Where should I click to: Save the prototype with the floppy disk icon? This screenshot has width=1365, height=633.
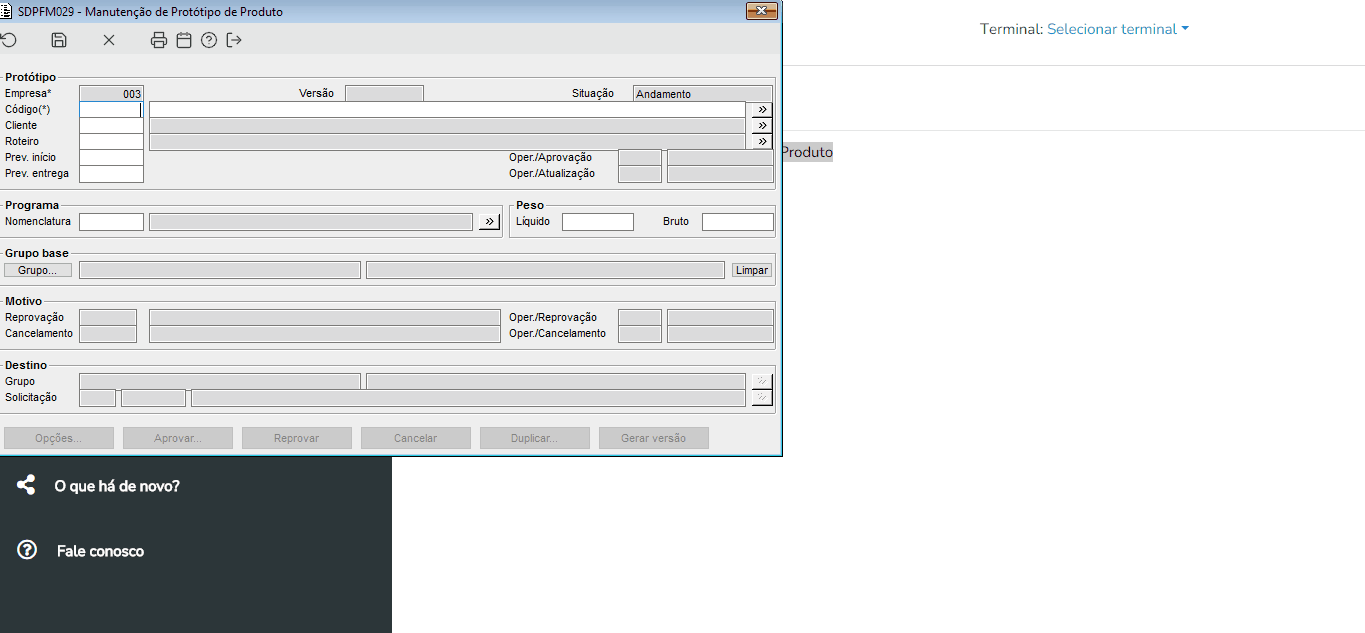[x=59, y=40]
